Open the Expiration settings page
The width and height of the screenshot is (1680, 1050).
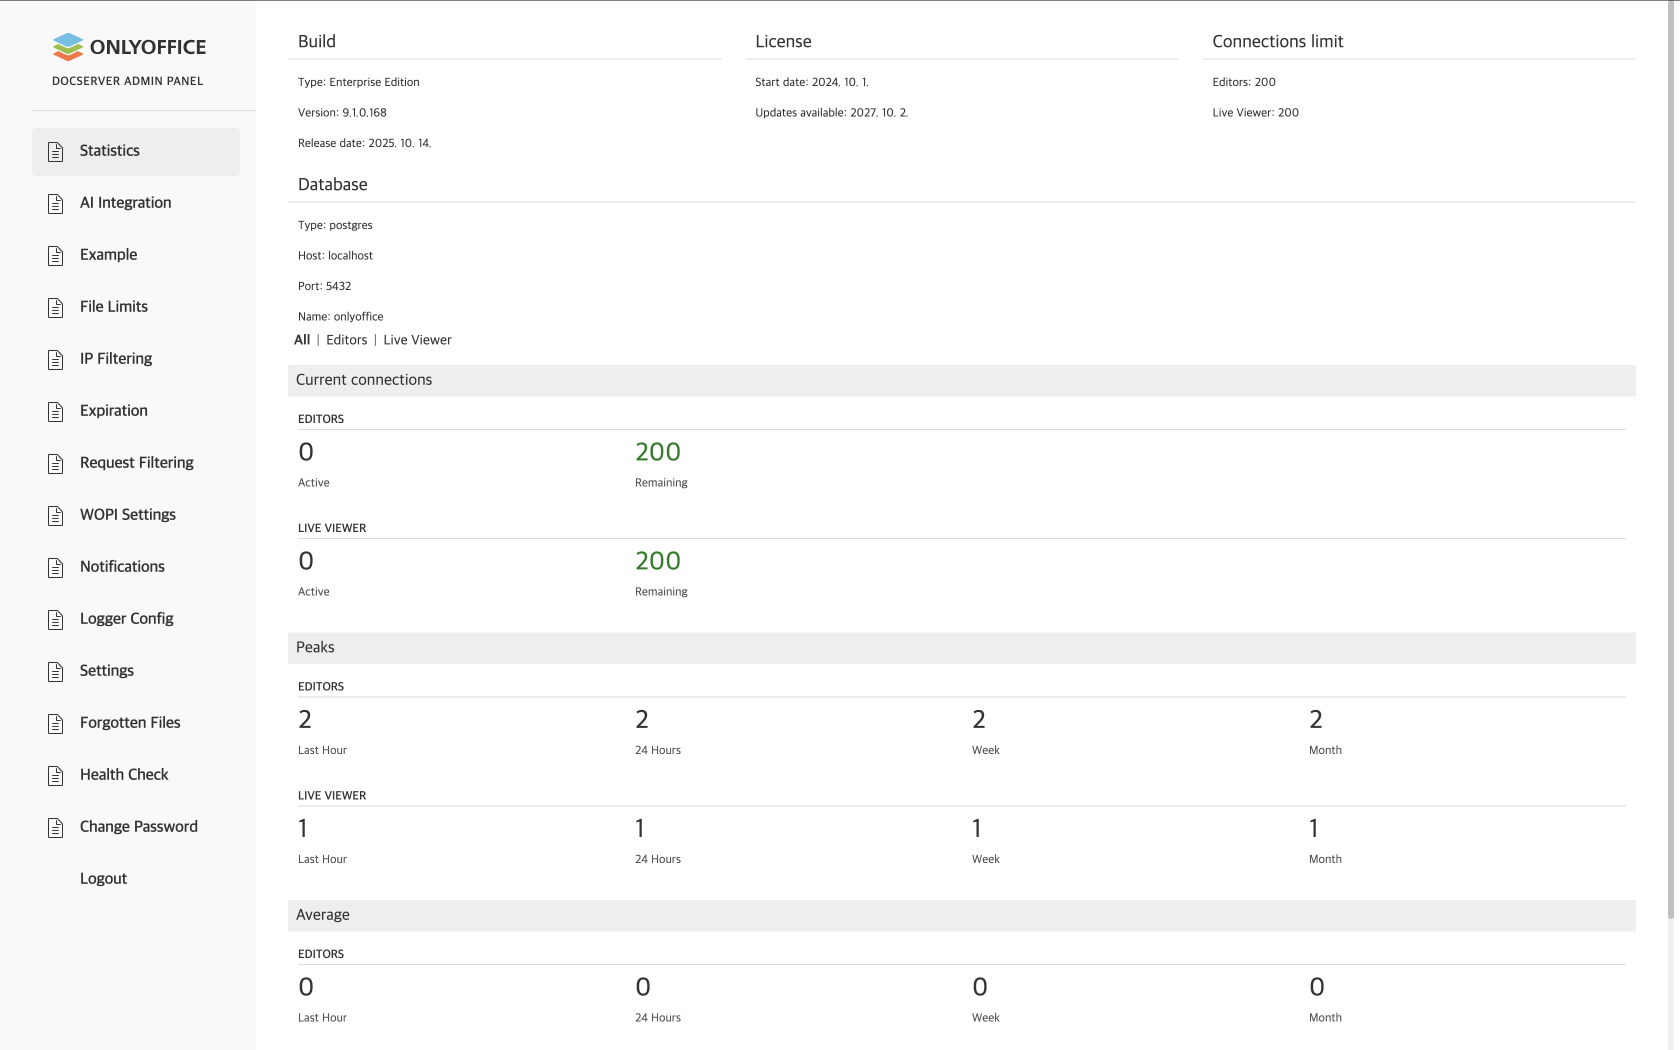[x=113, y=411]
